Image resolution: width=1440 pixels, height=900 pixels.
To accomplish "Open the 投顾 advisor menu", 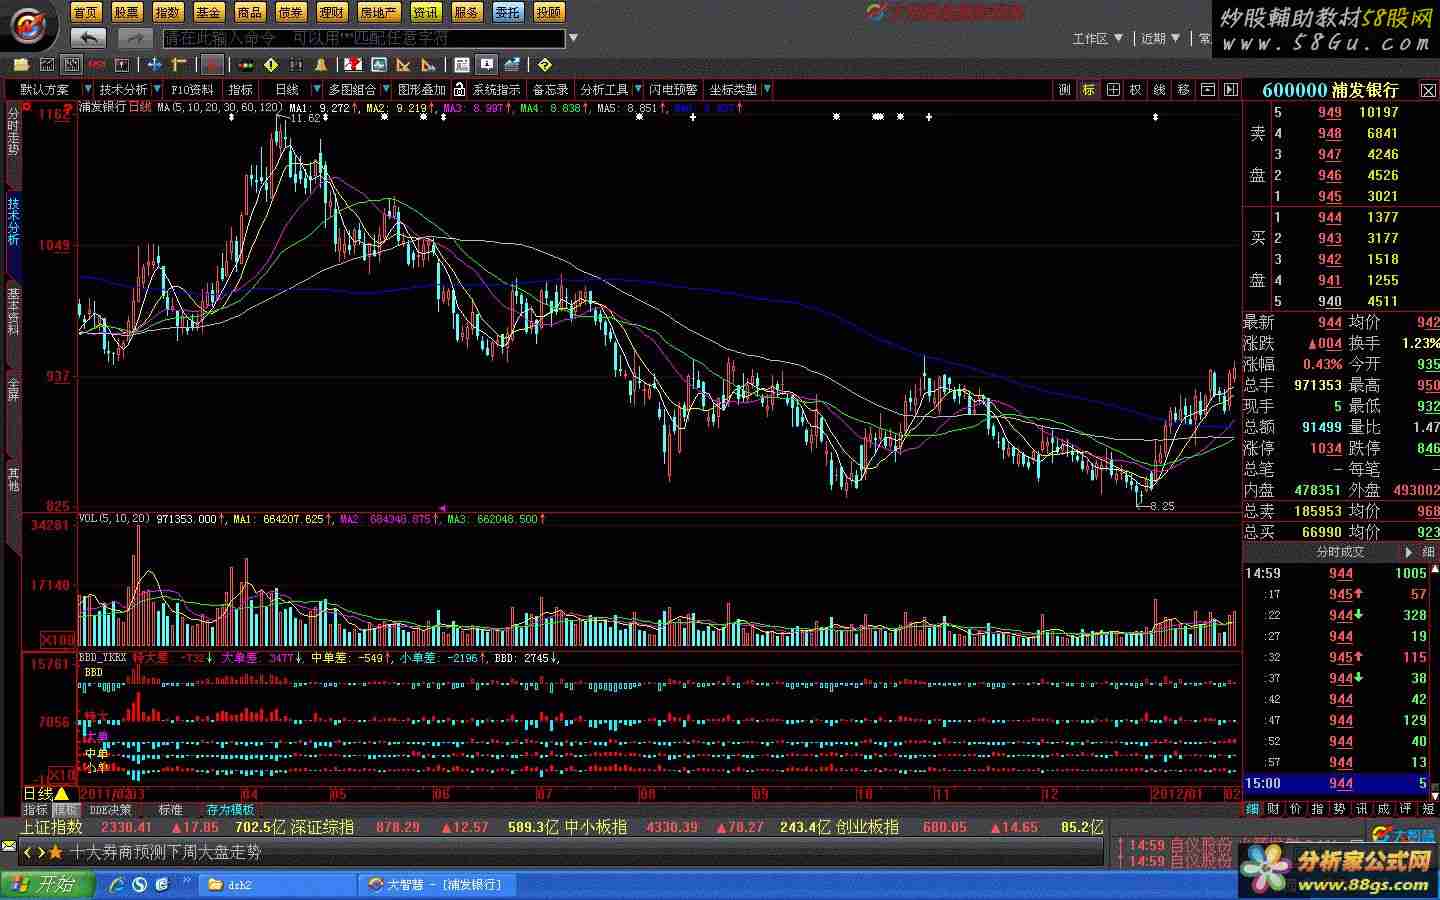I will pyautogui.click(x=548, y=12).
